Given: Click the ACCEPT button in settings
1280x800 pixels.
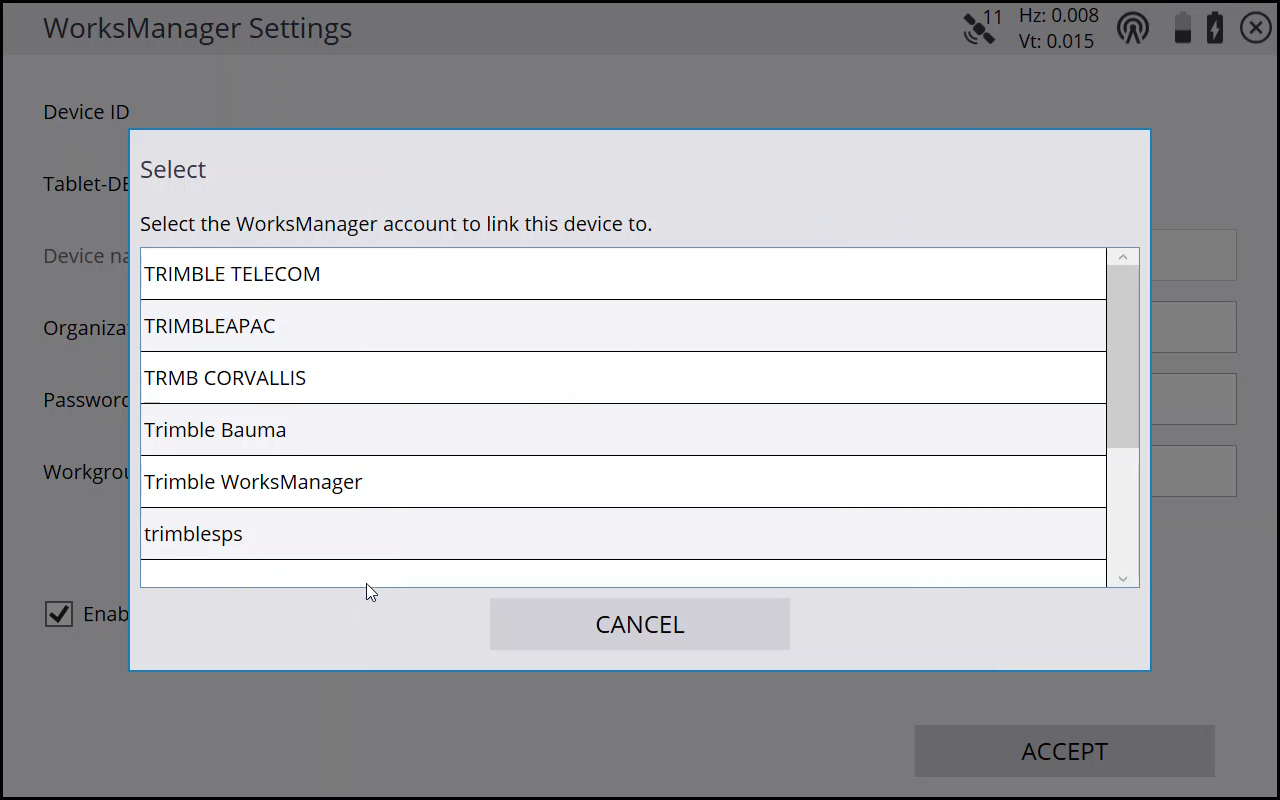Looking at the screenshot, I should pyautogui.click(x=1064, y=751).
